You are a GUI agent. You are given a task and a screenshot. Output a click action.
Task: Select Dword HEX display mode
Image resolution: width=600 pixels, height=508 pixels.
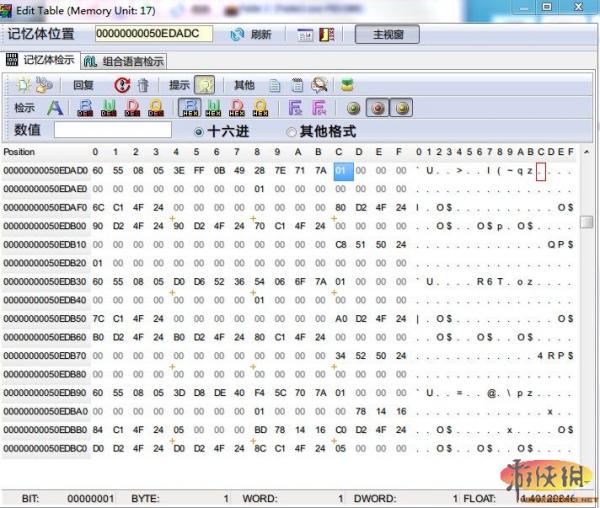(236, 108)
